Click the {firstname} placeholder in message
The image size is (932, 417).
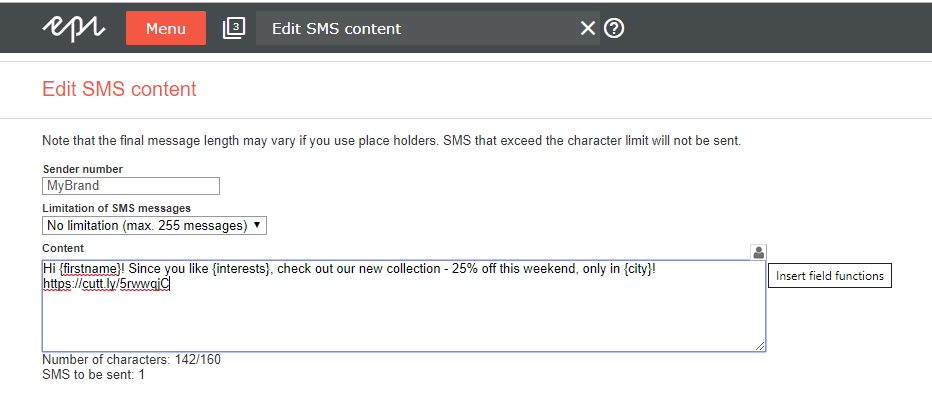[90, 268]
